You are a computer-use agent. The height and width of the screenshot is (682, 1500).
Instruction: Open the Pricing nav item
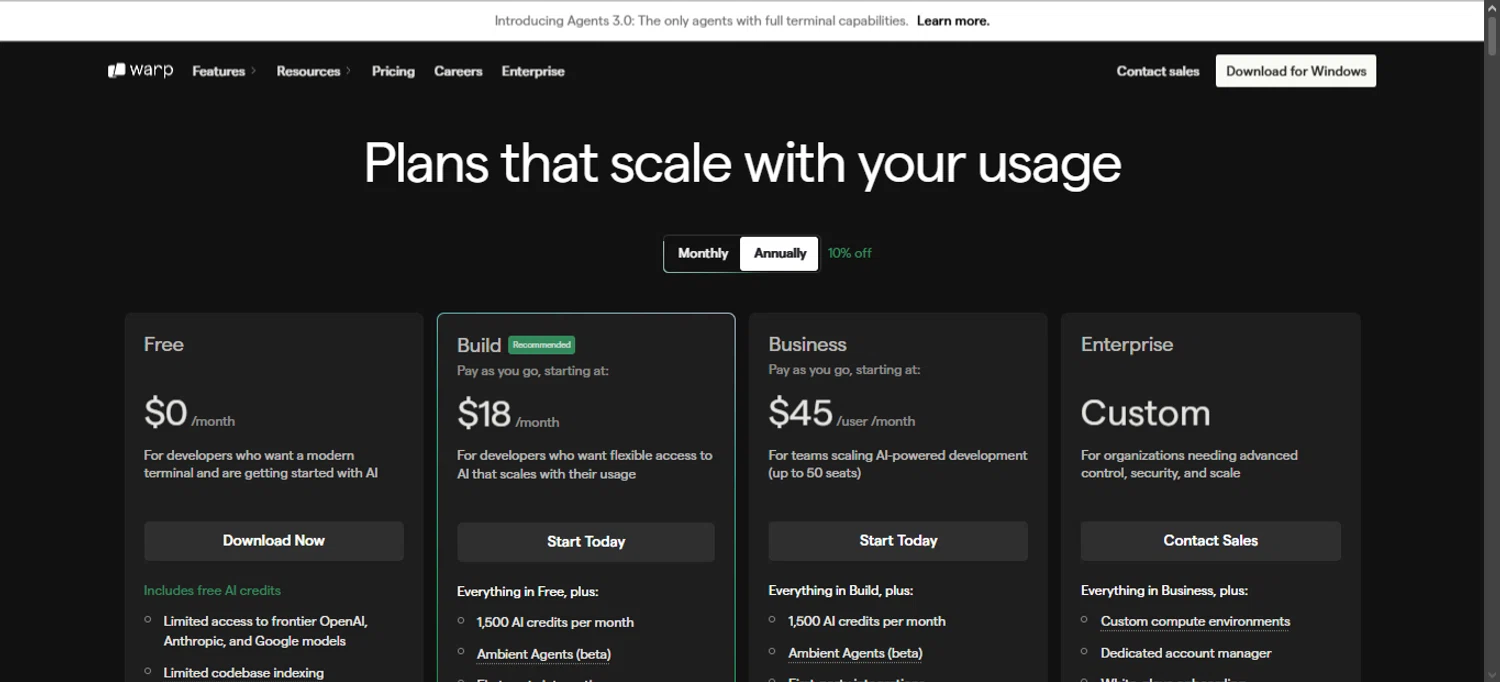393,71
